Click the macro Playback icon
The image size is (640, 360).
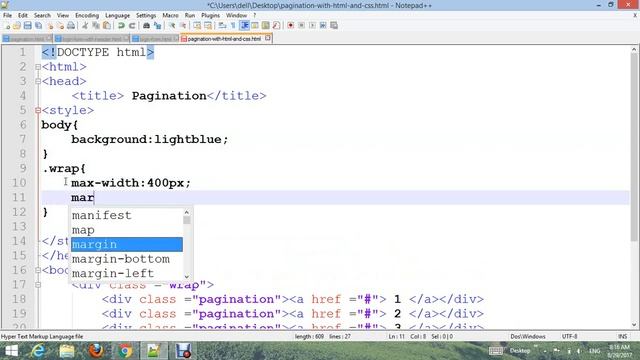click(312, 25)
